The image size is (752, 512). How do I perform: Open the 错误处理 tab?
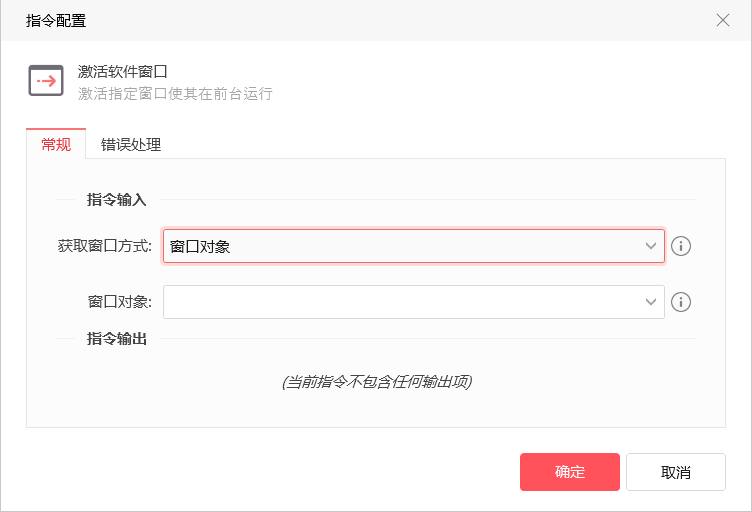[131, 144]
